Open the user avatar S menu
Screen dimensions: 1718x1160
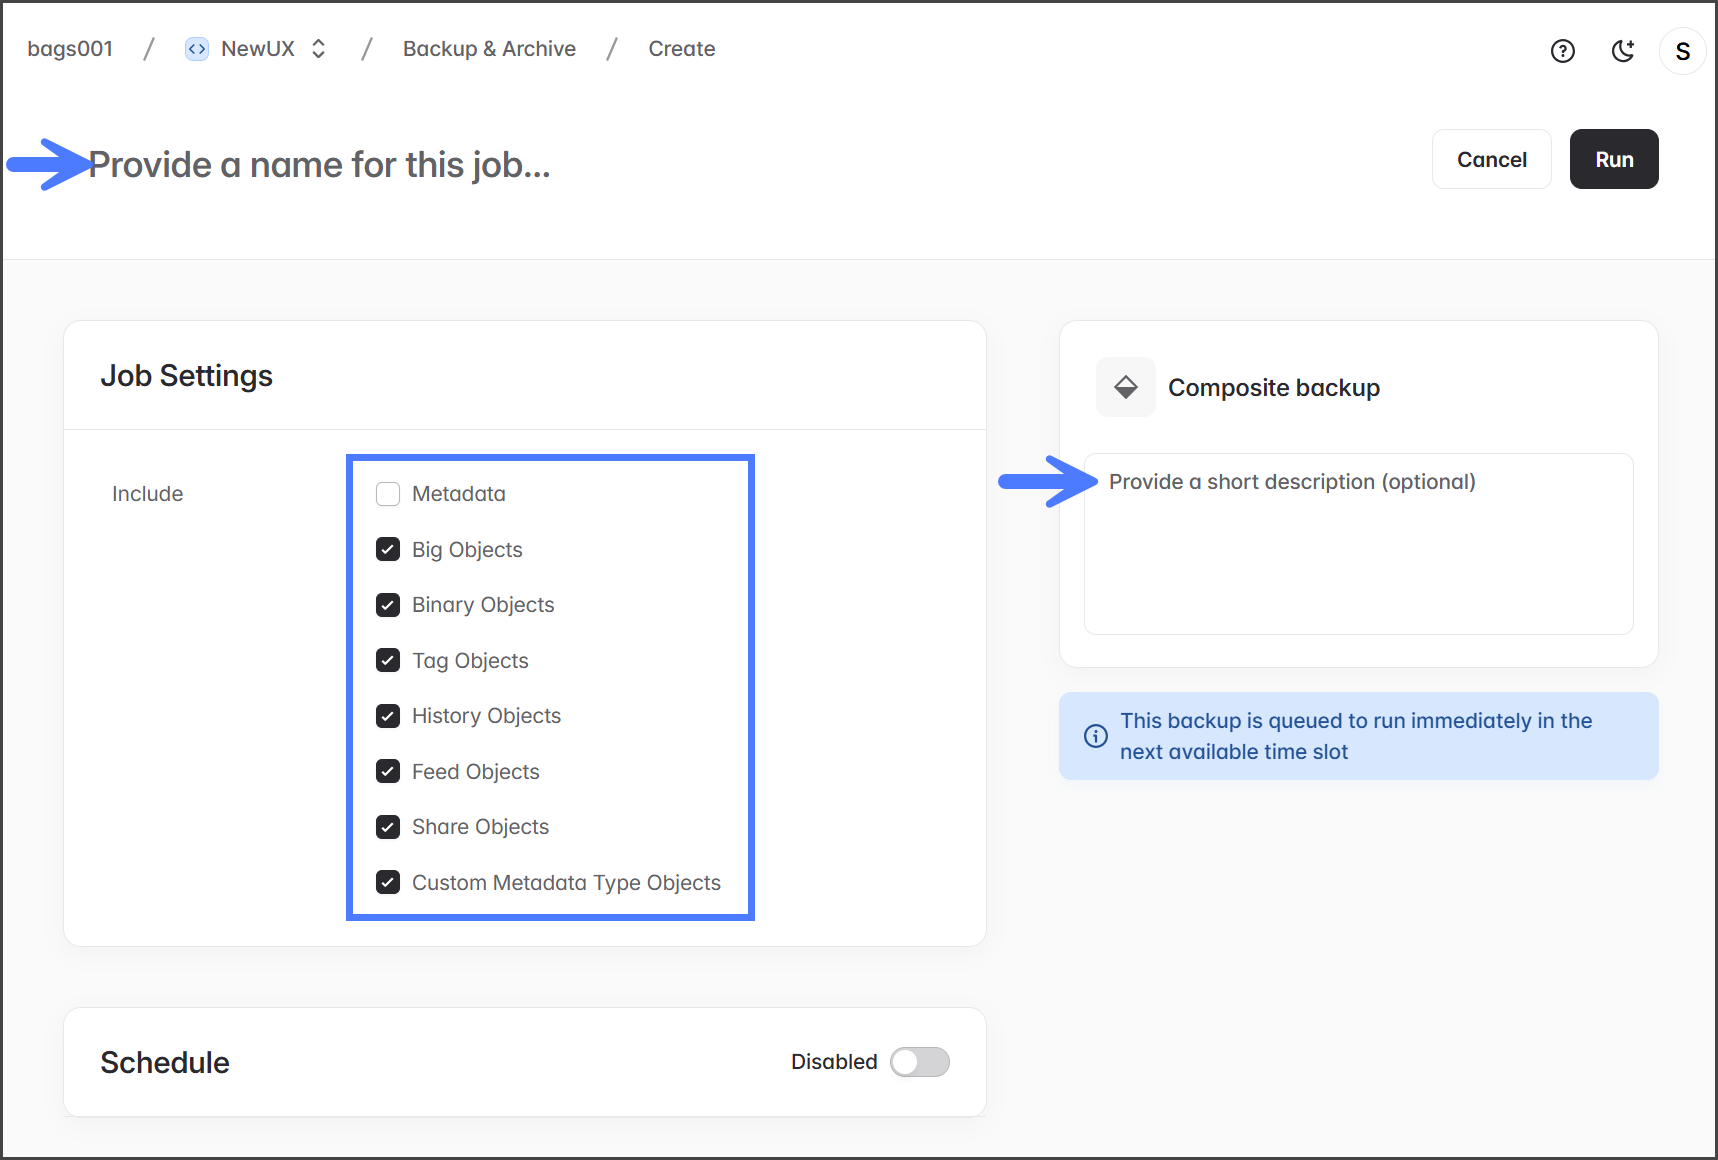[1682, 51]
